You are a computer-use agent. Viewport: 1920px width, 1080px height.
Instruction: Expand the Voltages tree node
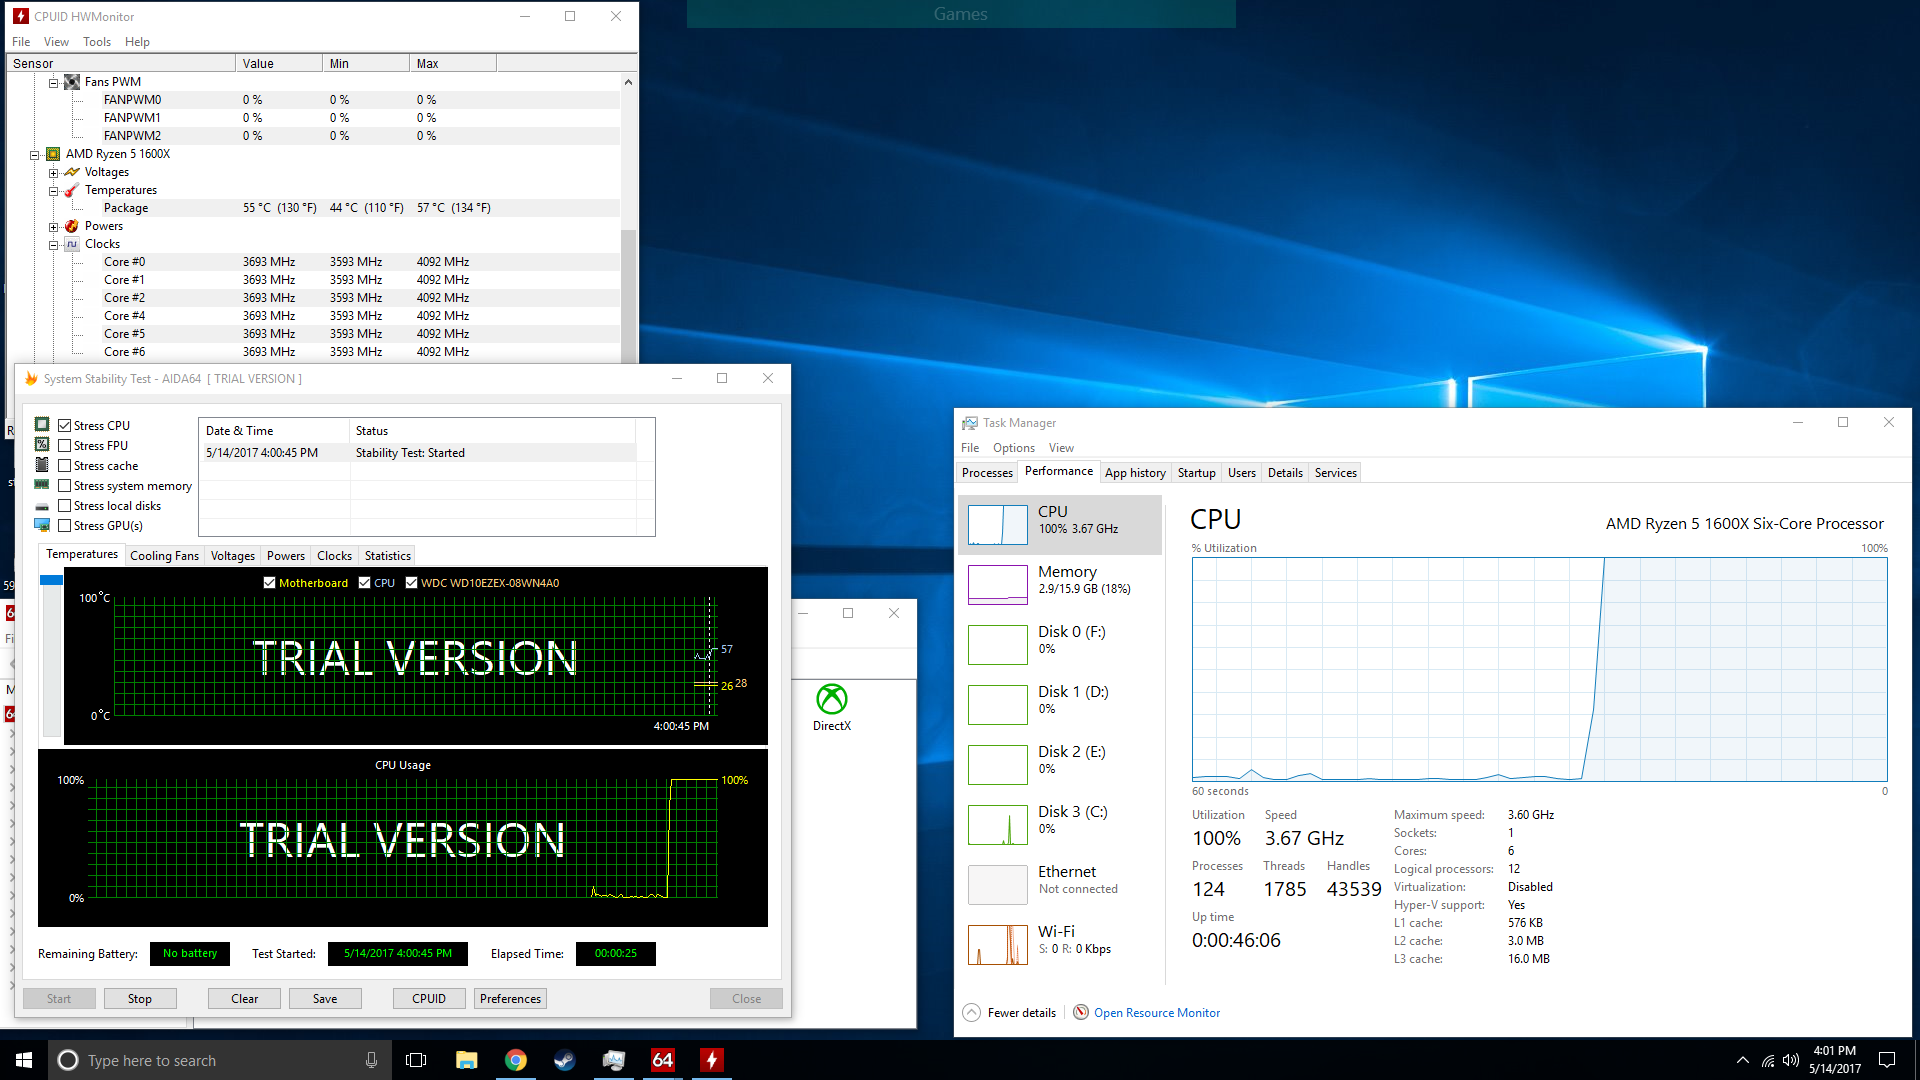[54, 172]
